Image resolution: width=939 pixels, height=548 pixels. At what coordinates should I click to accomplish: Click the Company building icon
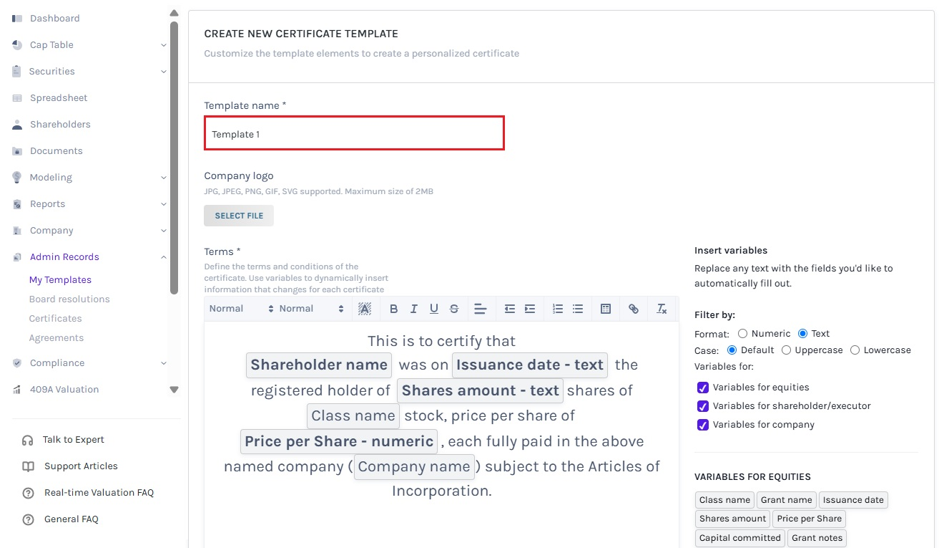pyautogui.click(x=17, y=231)
